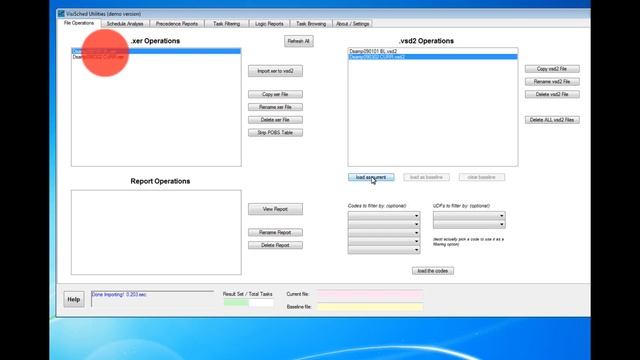Expand the fourth Codes to filter by dropdown
This screenshot has width=640, height=360.
click(x=416, y=241)
